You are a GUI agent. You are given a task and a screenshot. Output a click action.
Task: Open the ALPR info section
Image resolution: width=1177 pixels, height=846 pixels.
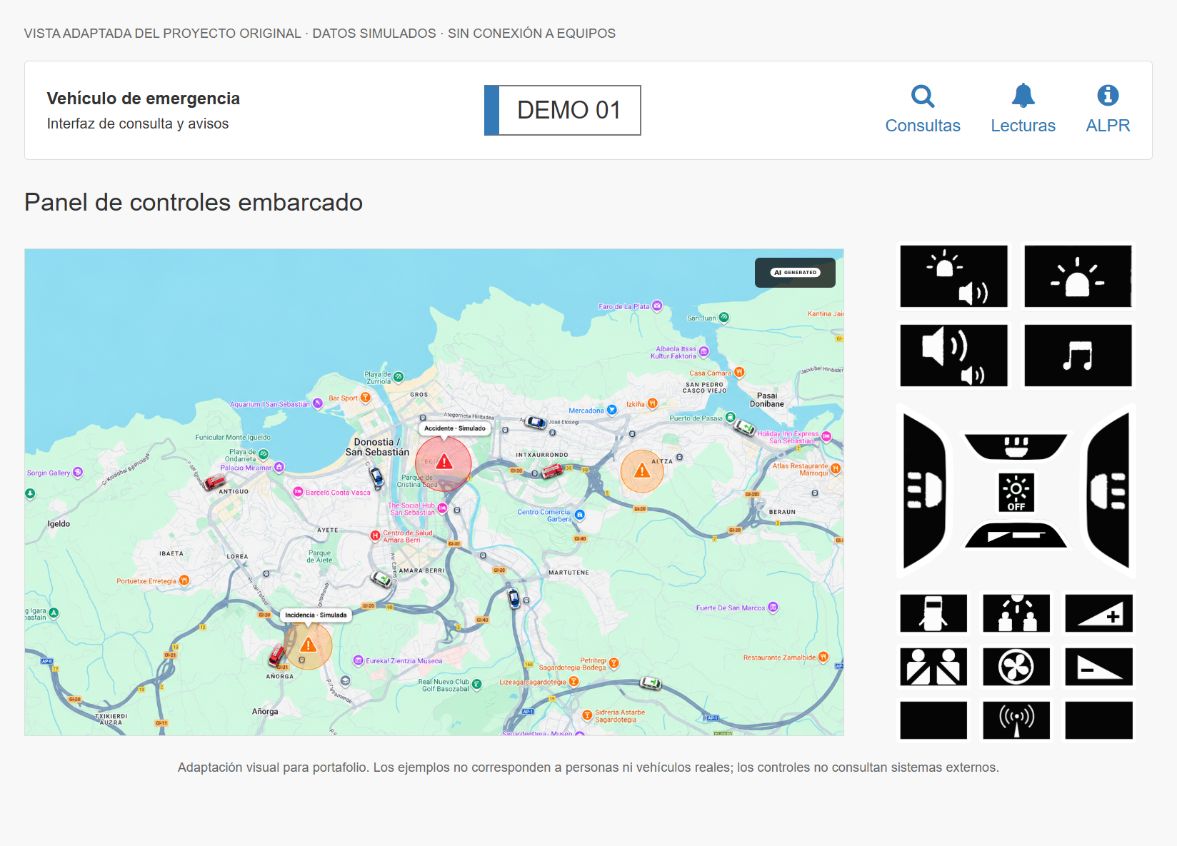[x=1108, y=110]
